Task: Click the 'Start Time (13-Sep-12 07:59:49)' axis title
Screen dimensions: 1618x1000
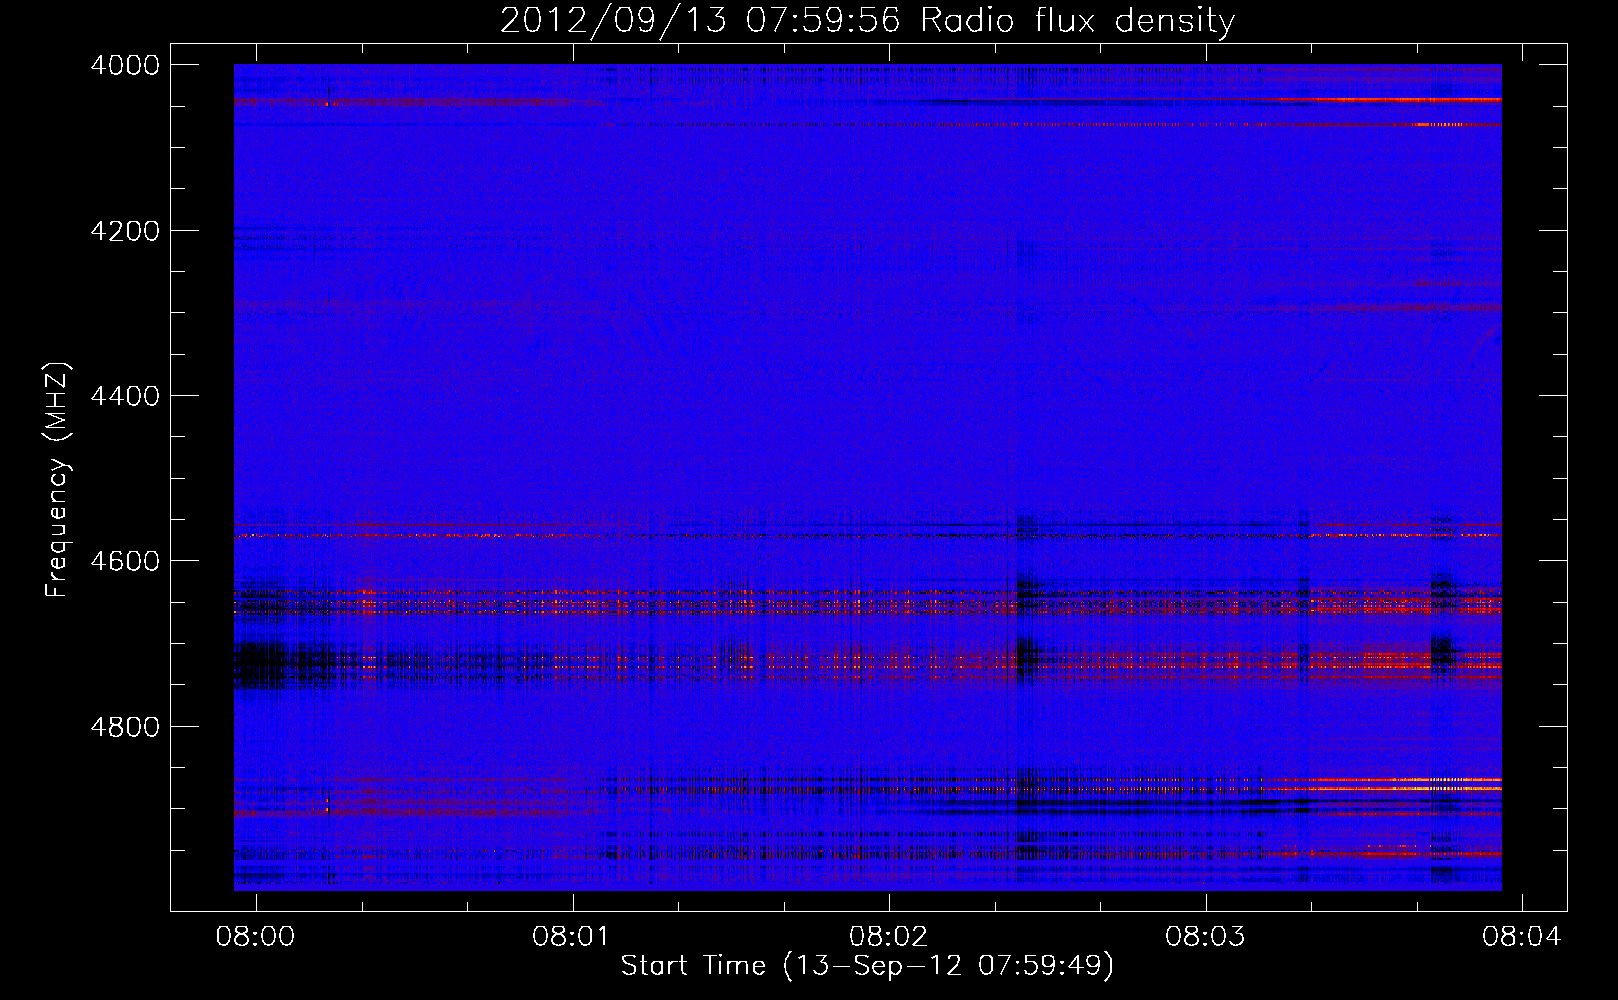Action: (x=867, y=966)
